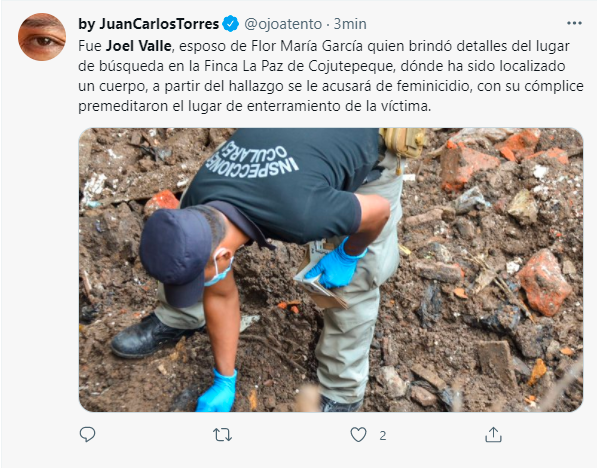Click the bold name Joel Valle
The height and width of the screenshot is (468, 597).
[x=139, y=46]
